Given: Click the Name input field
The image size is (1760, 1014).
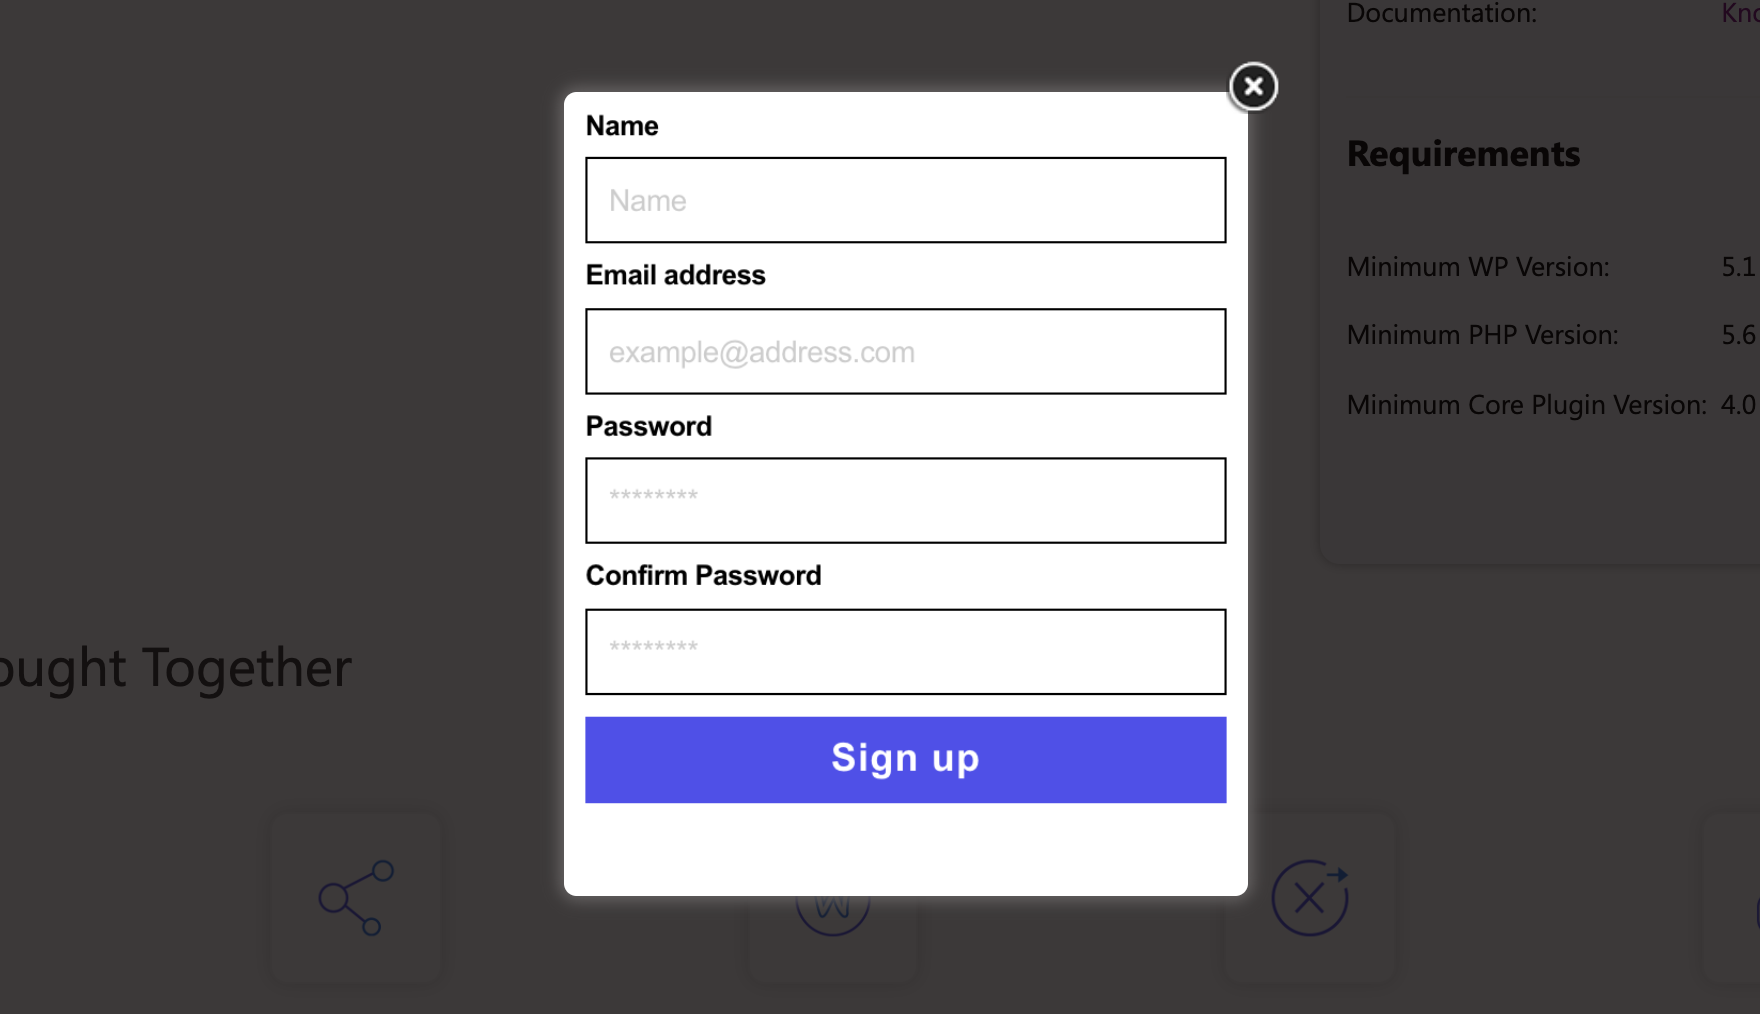Looking at the screenshot, I should point(905,200).
